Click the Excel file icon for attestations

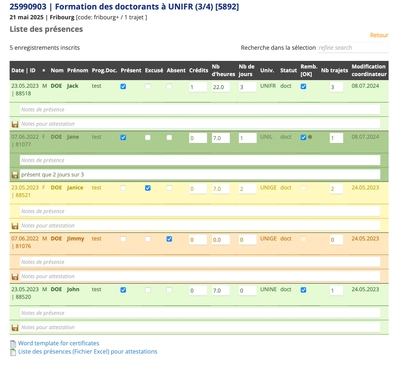point(13,352)
